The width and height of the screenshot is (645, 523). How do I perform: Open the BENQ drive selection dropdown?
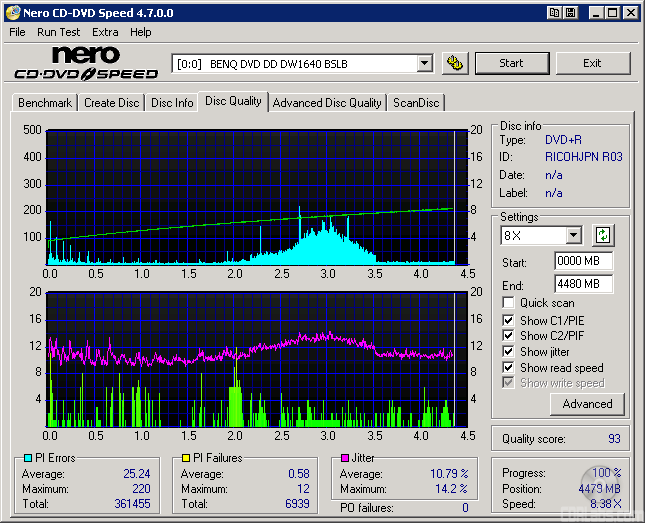[x=424, y=64]
